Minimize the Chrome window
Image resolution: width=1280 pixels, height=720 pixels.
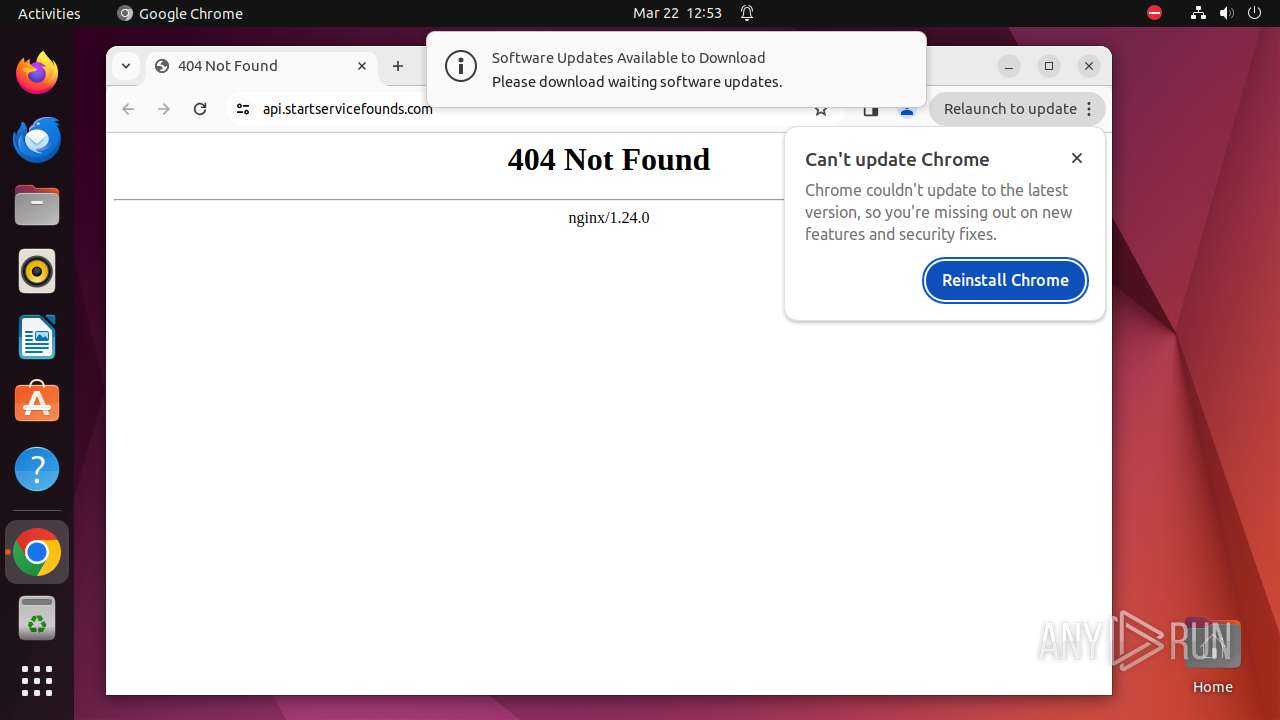(x=1009, y=66)
